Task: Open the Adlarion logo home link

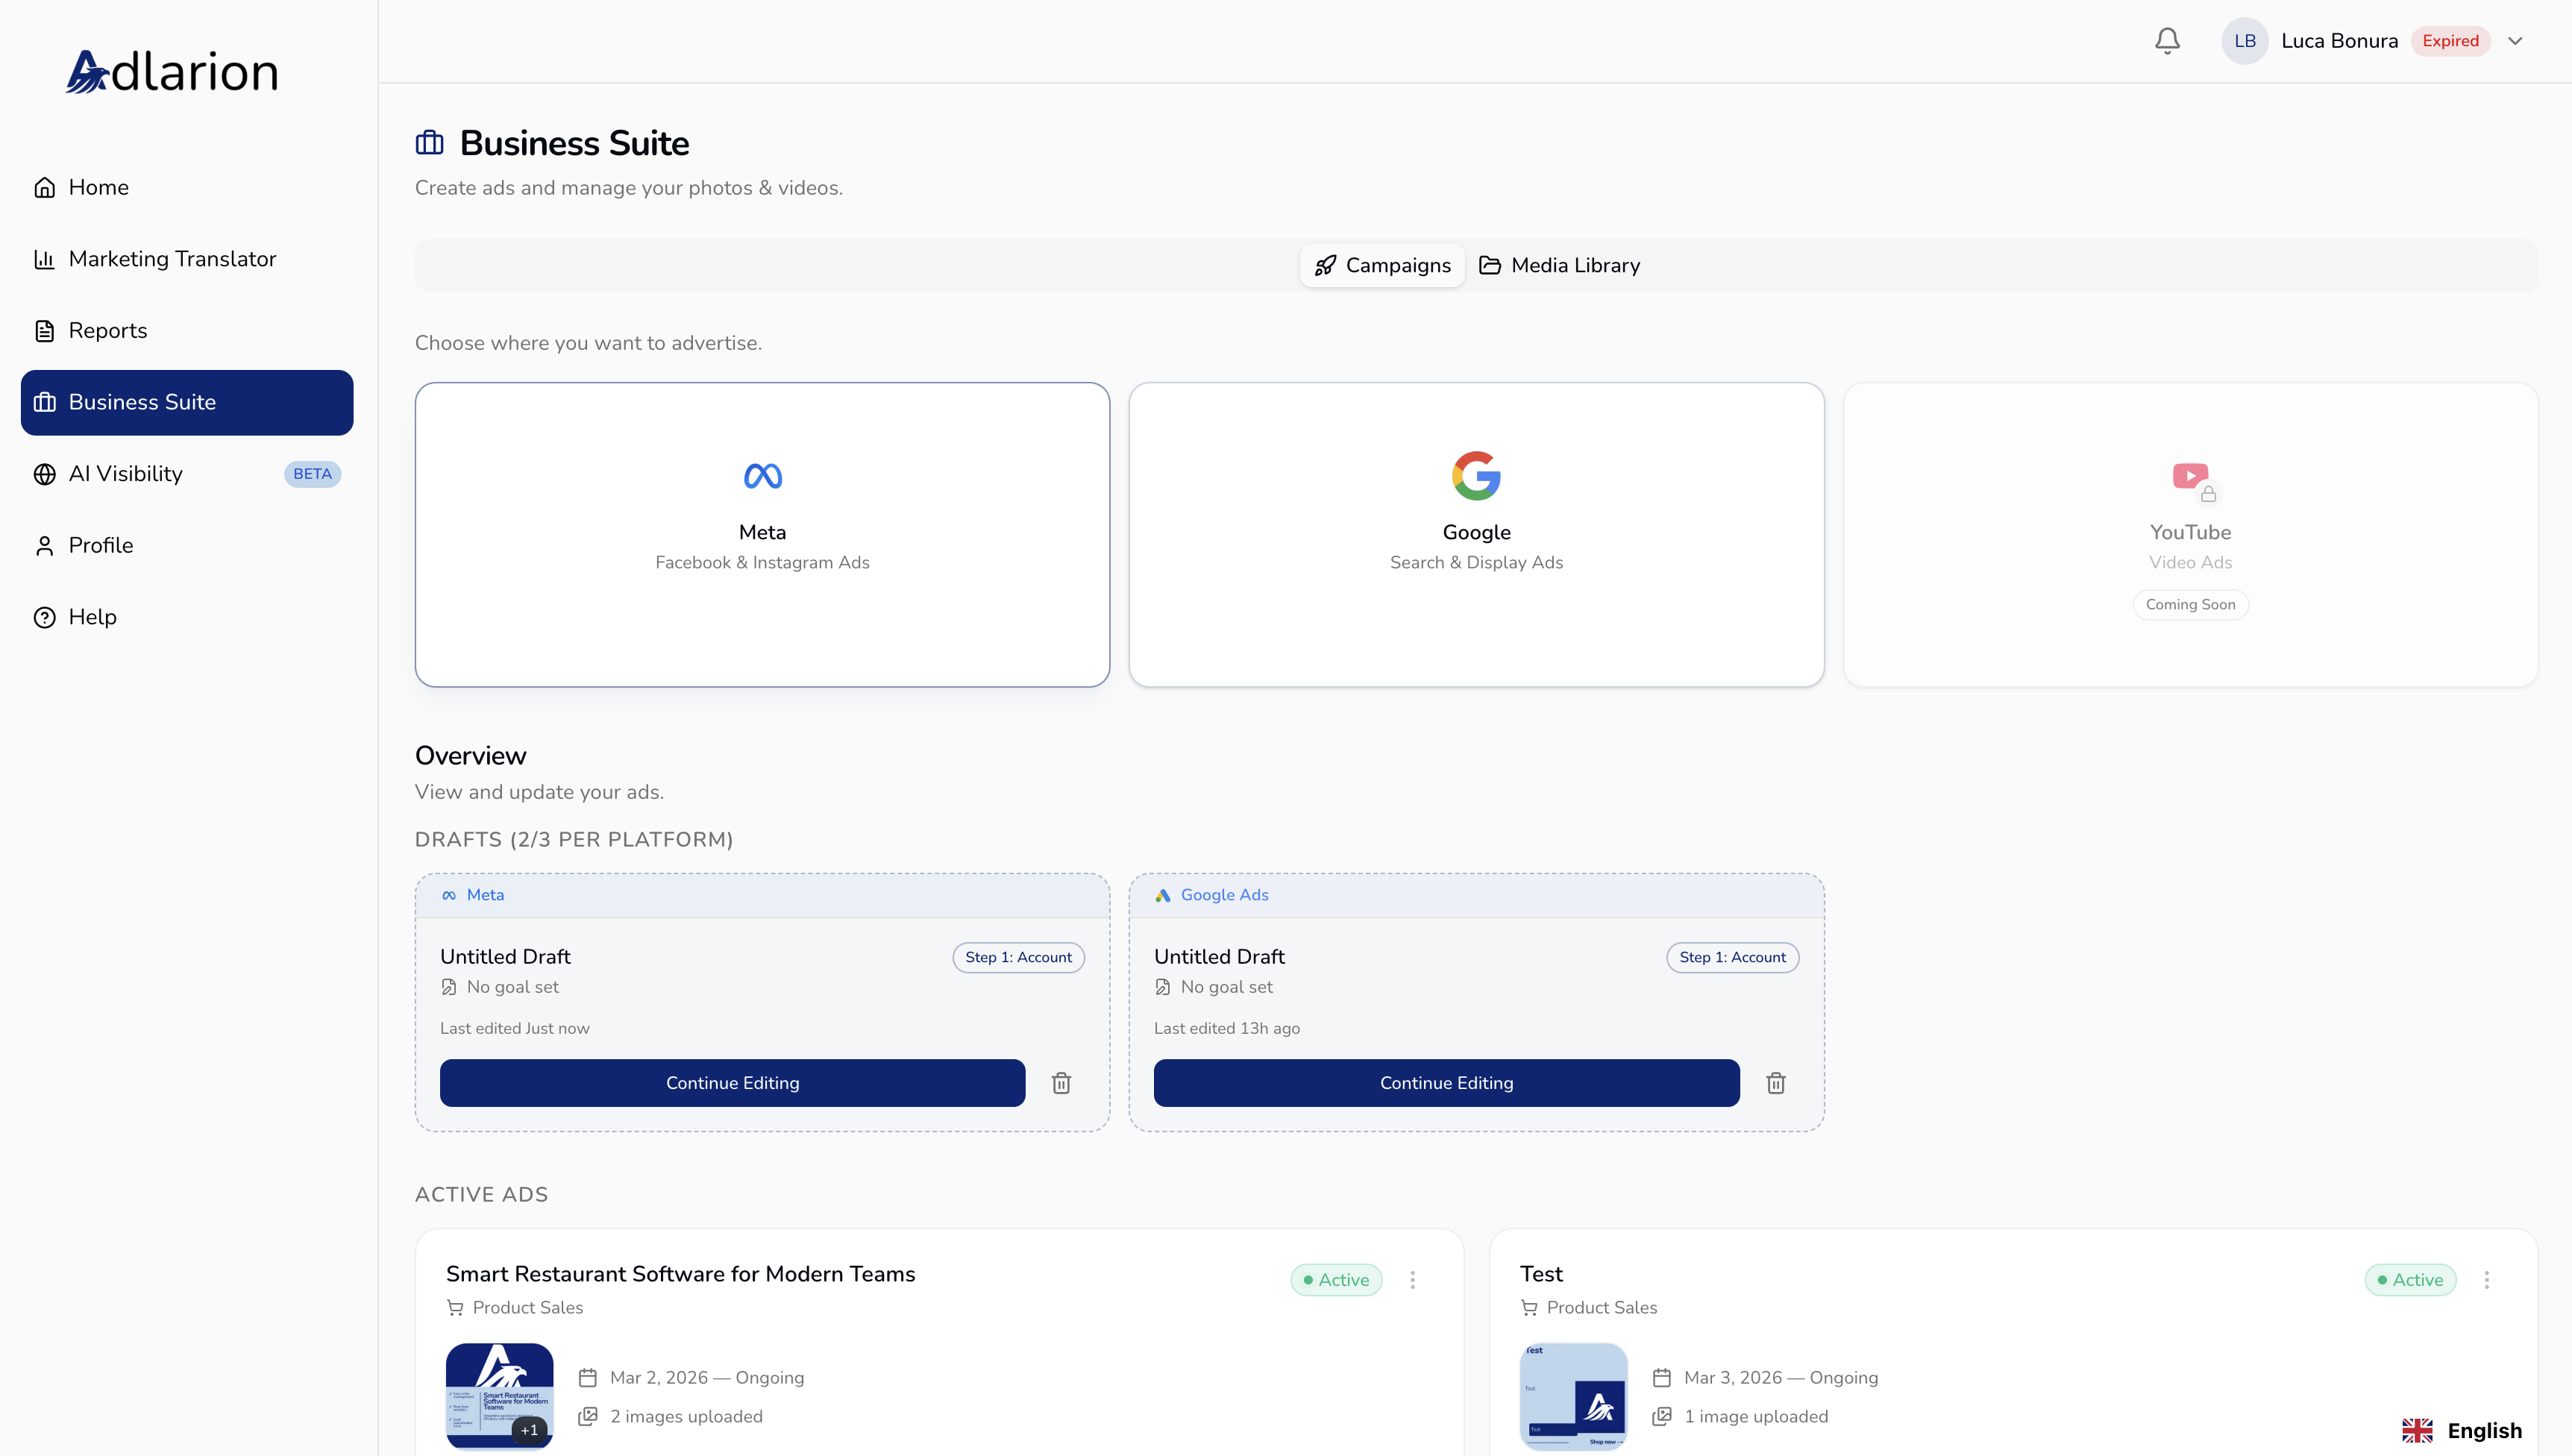Action: (x=172, y=72)
